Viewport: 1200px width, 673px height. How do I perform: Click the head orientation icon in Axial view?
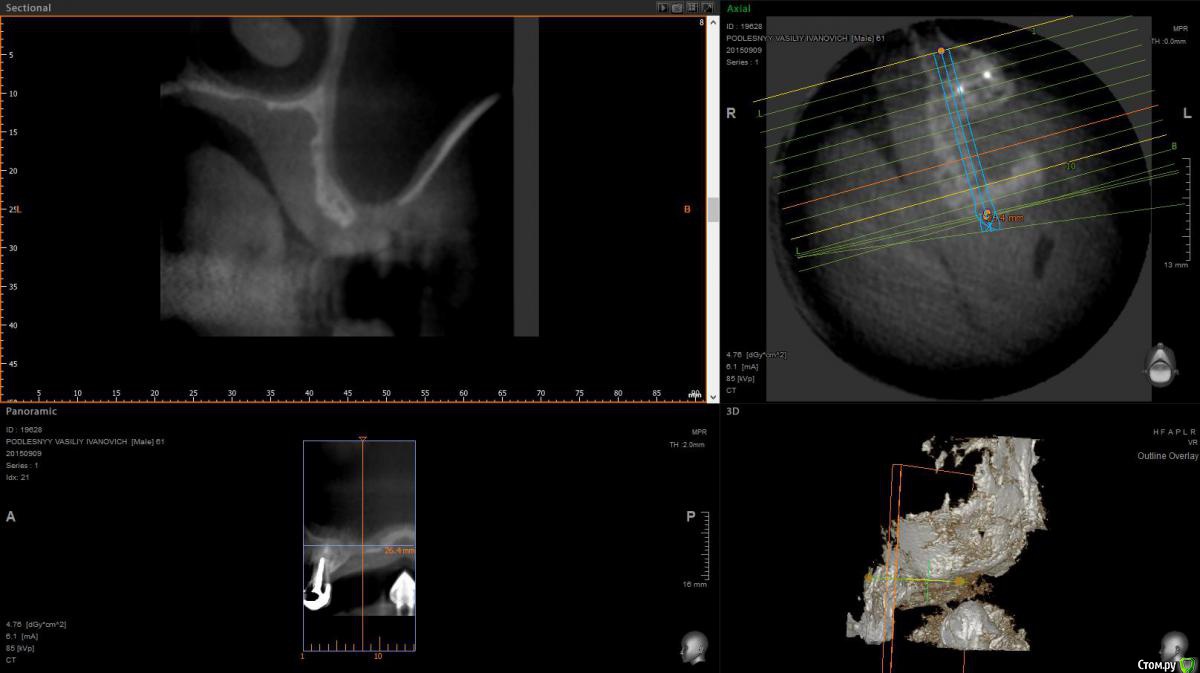coord(1160,365)
